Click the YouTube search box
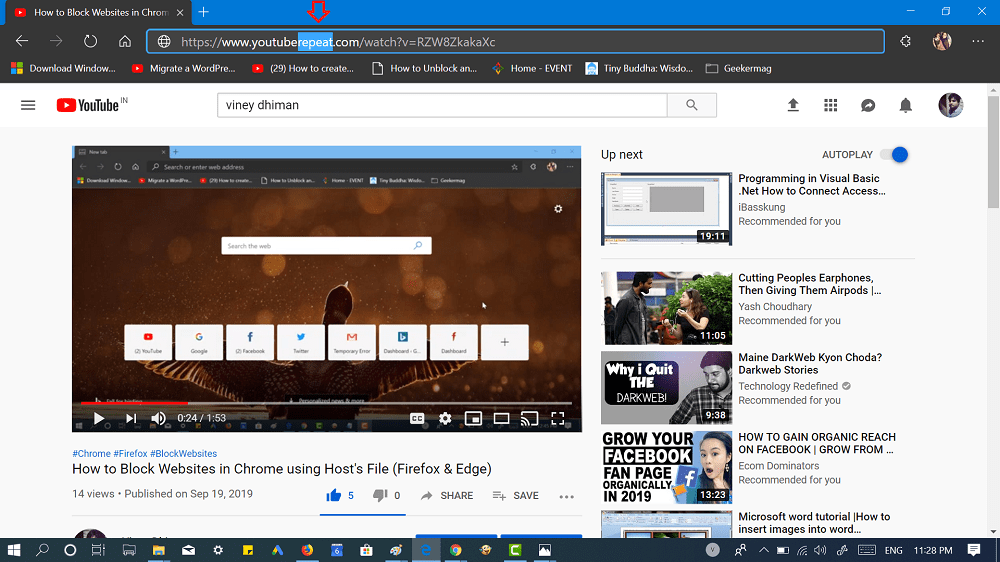Viewport: 1000px width, 562px height. [442, 105]
